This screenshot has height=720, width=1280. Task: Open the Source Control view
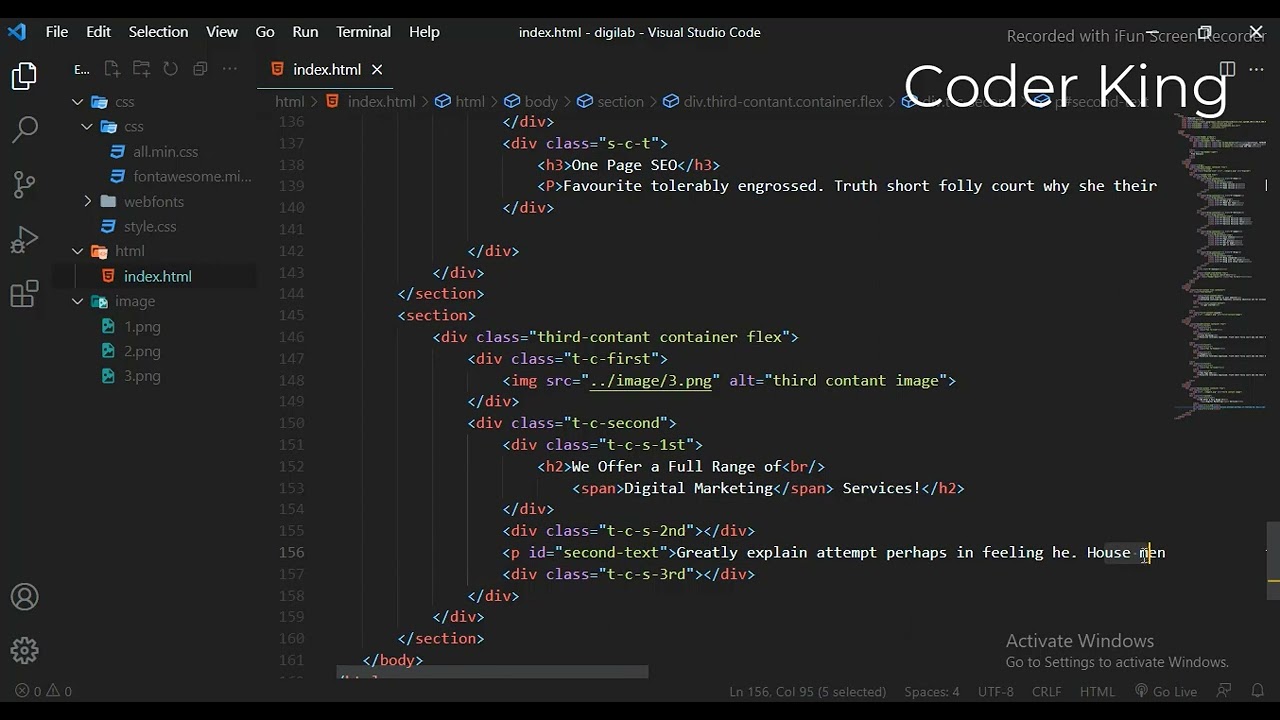coord(24,184)
